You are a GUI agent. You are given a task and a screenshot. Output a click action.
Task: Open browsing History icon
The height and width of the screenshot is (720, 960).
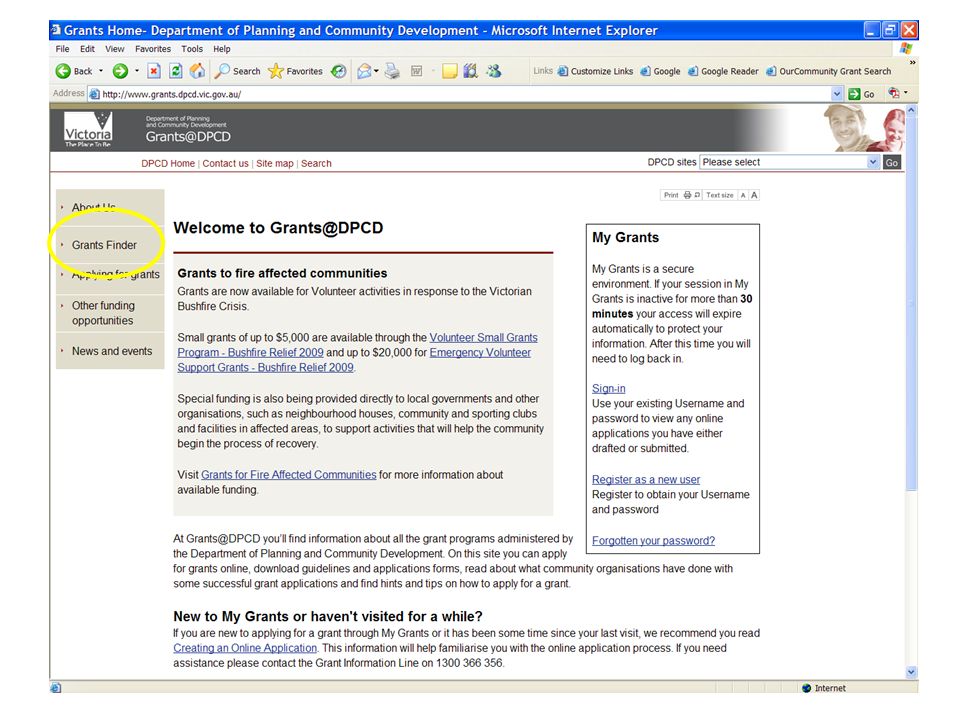tap(339, 72)
